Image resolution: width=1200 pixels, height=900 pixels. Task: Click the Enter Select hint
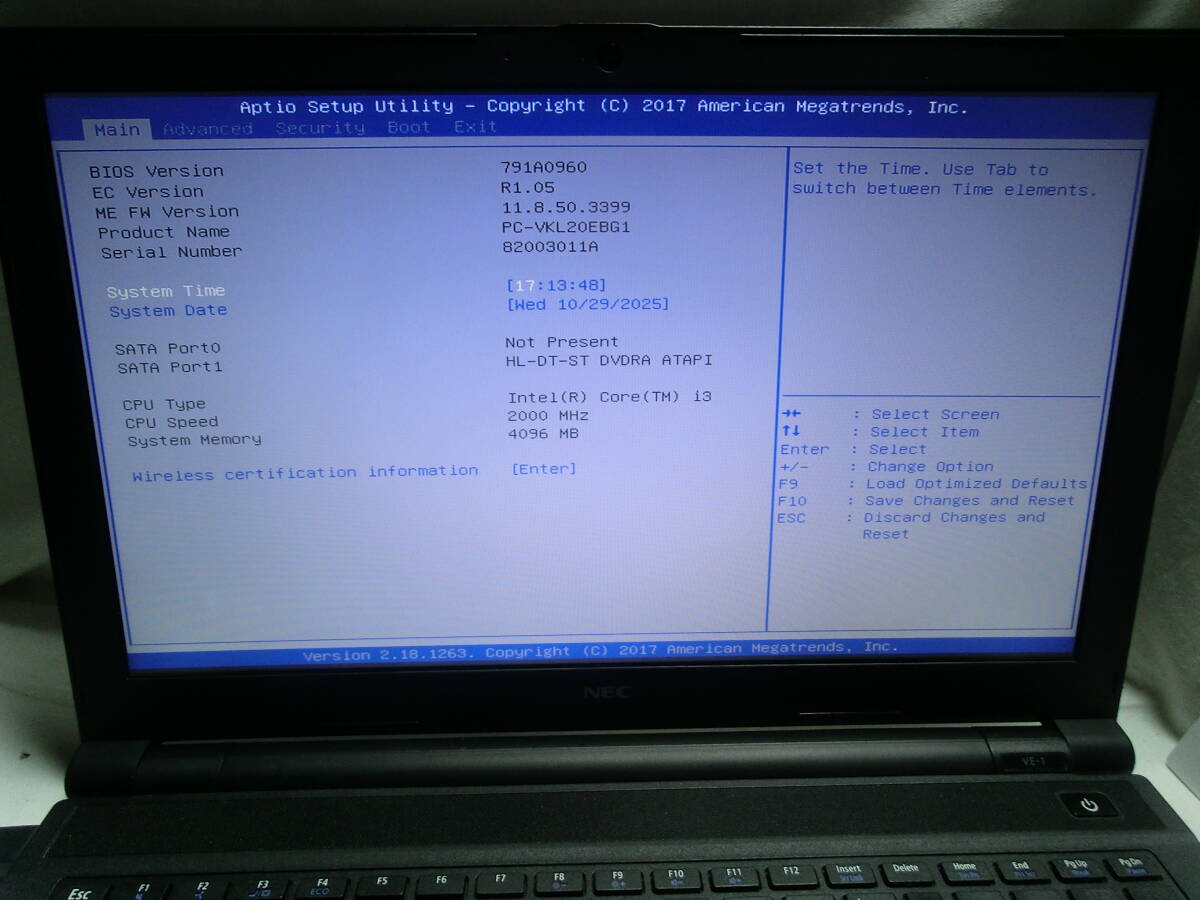point(853,450)
